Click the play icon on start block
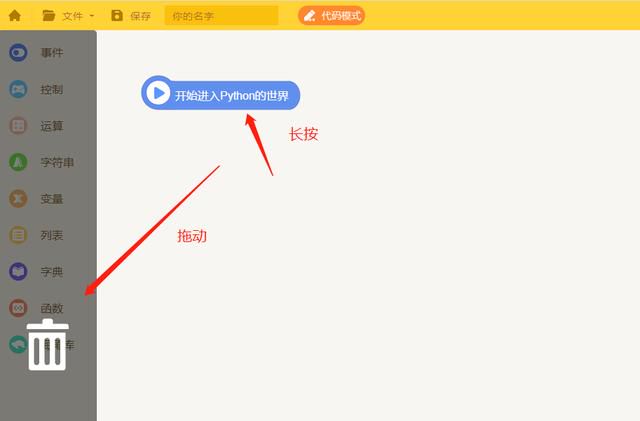Image resolution: width=640 pixels, height=421 pixels. point(158,93)
